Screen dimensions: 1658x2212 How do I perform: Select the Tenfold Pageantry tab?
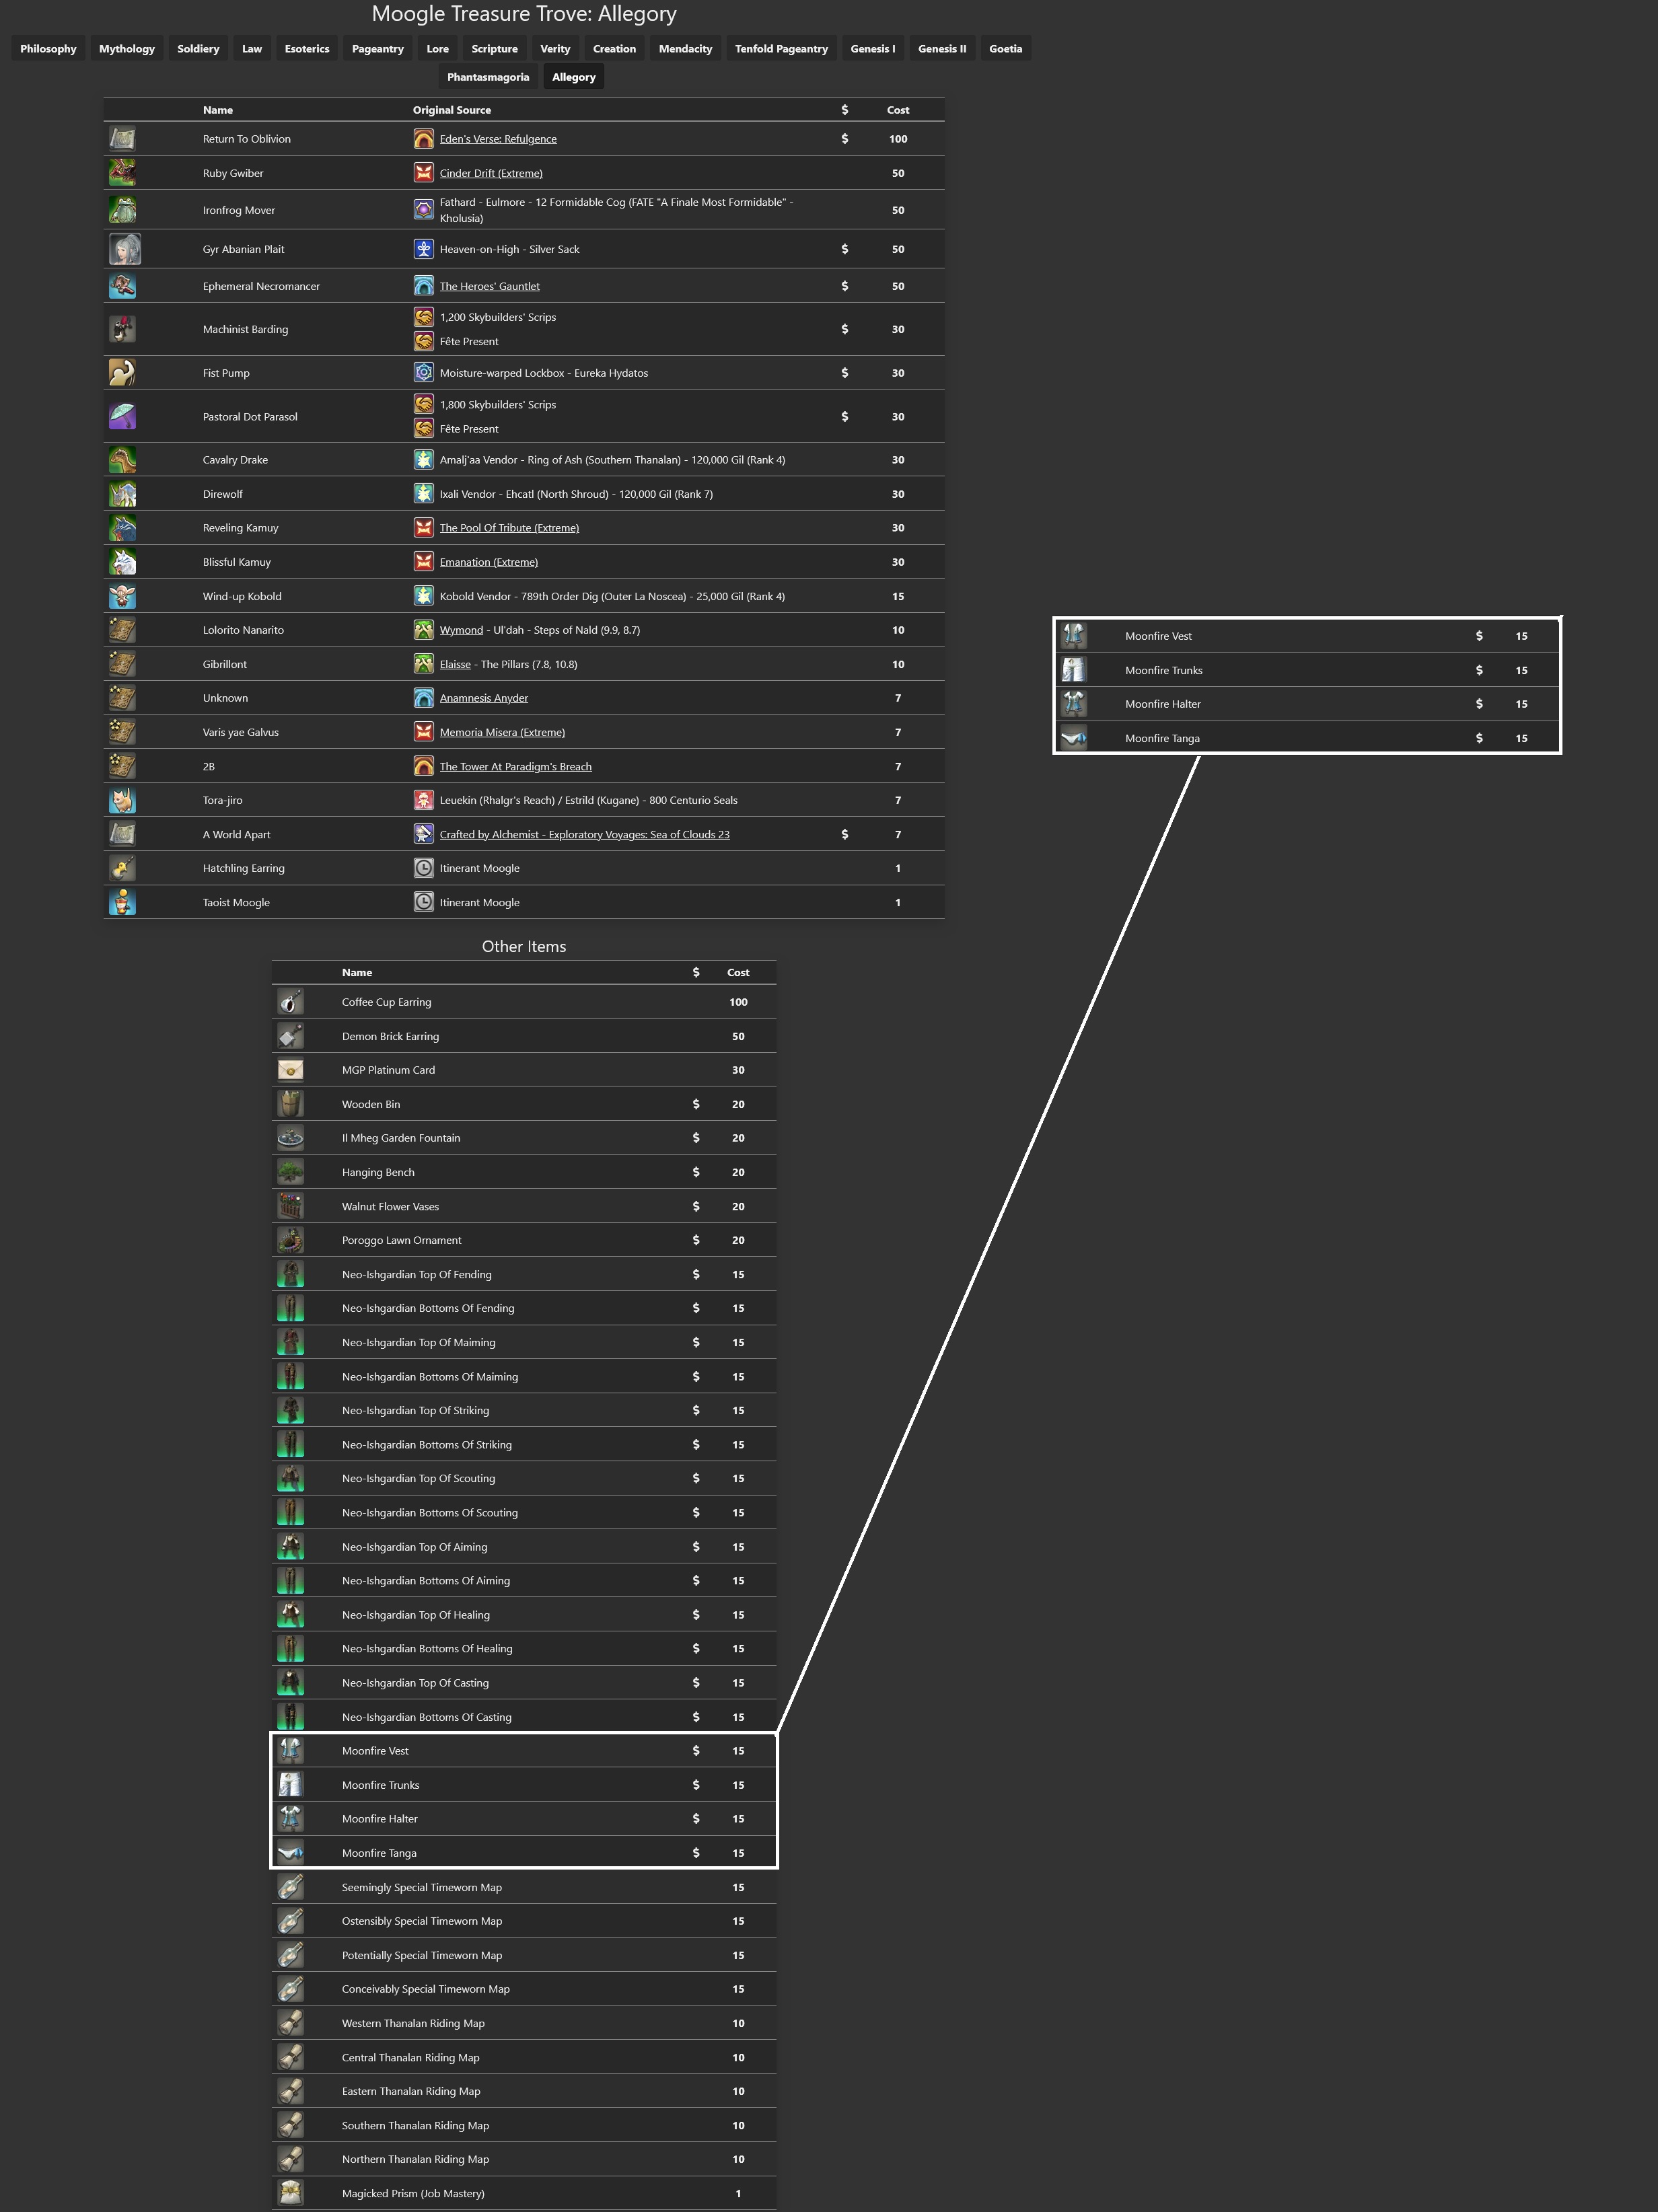[781, 49]
